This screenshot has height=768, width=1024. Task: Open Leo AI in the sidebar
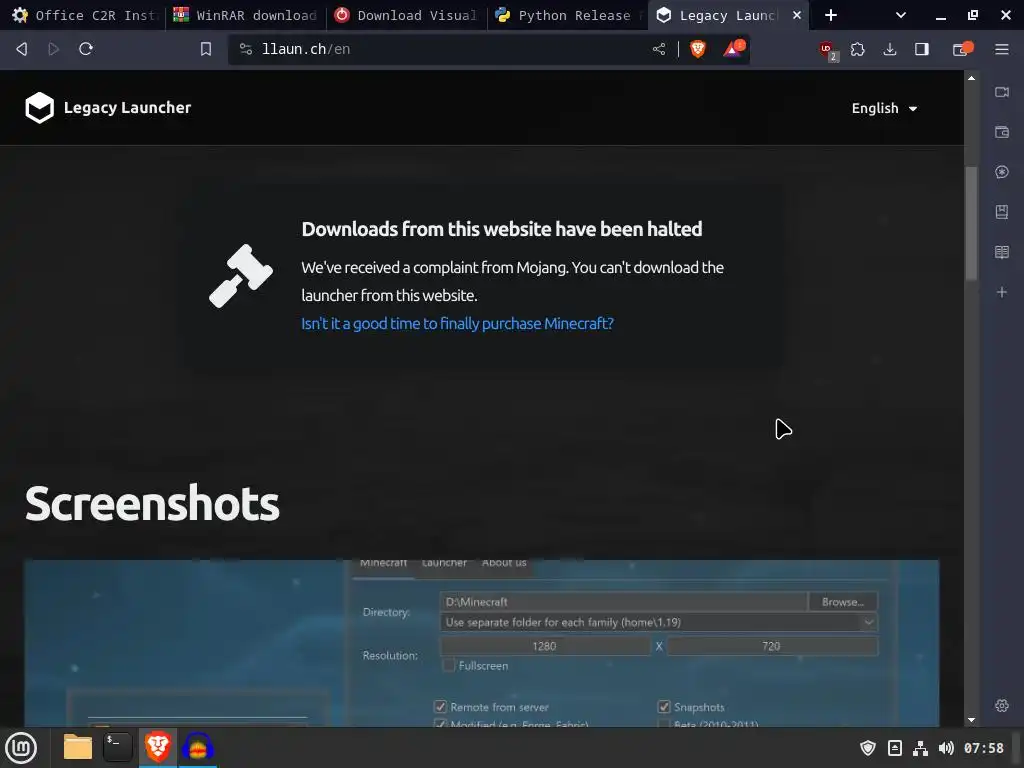coord(1002,172)
